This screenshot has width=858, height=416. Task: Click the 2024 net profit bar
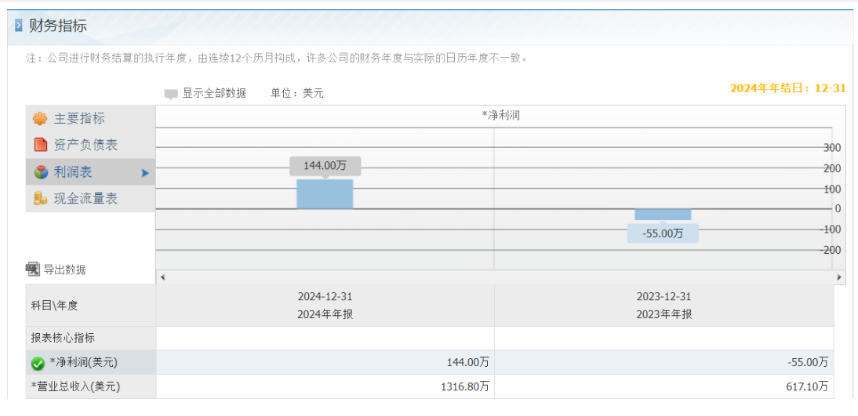325,194
